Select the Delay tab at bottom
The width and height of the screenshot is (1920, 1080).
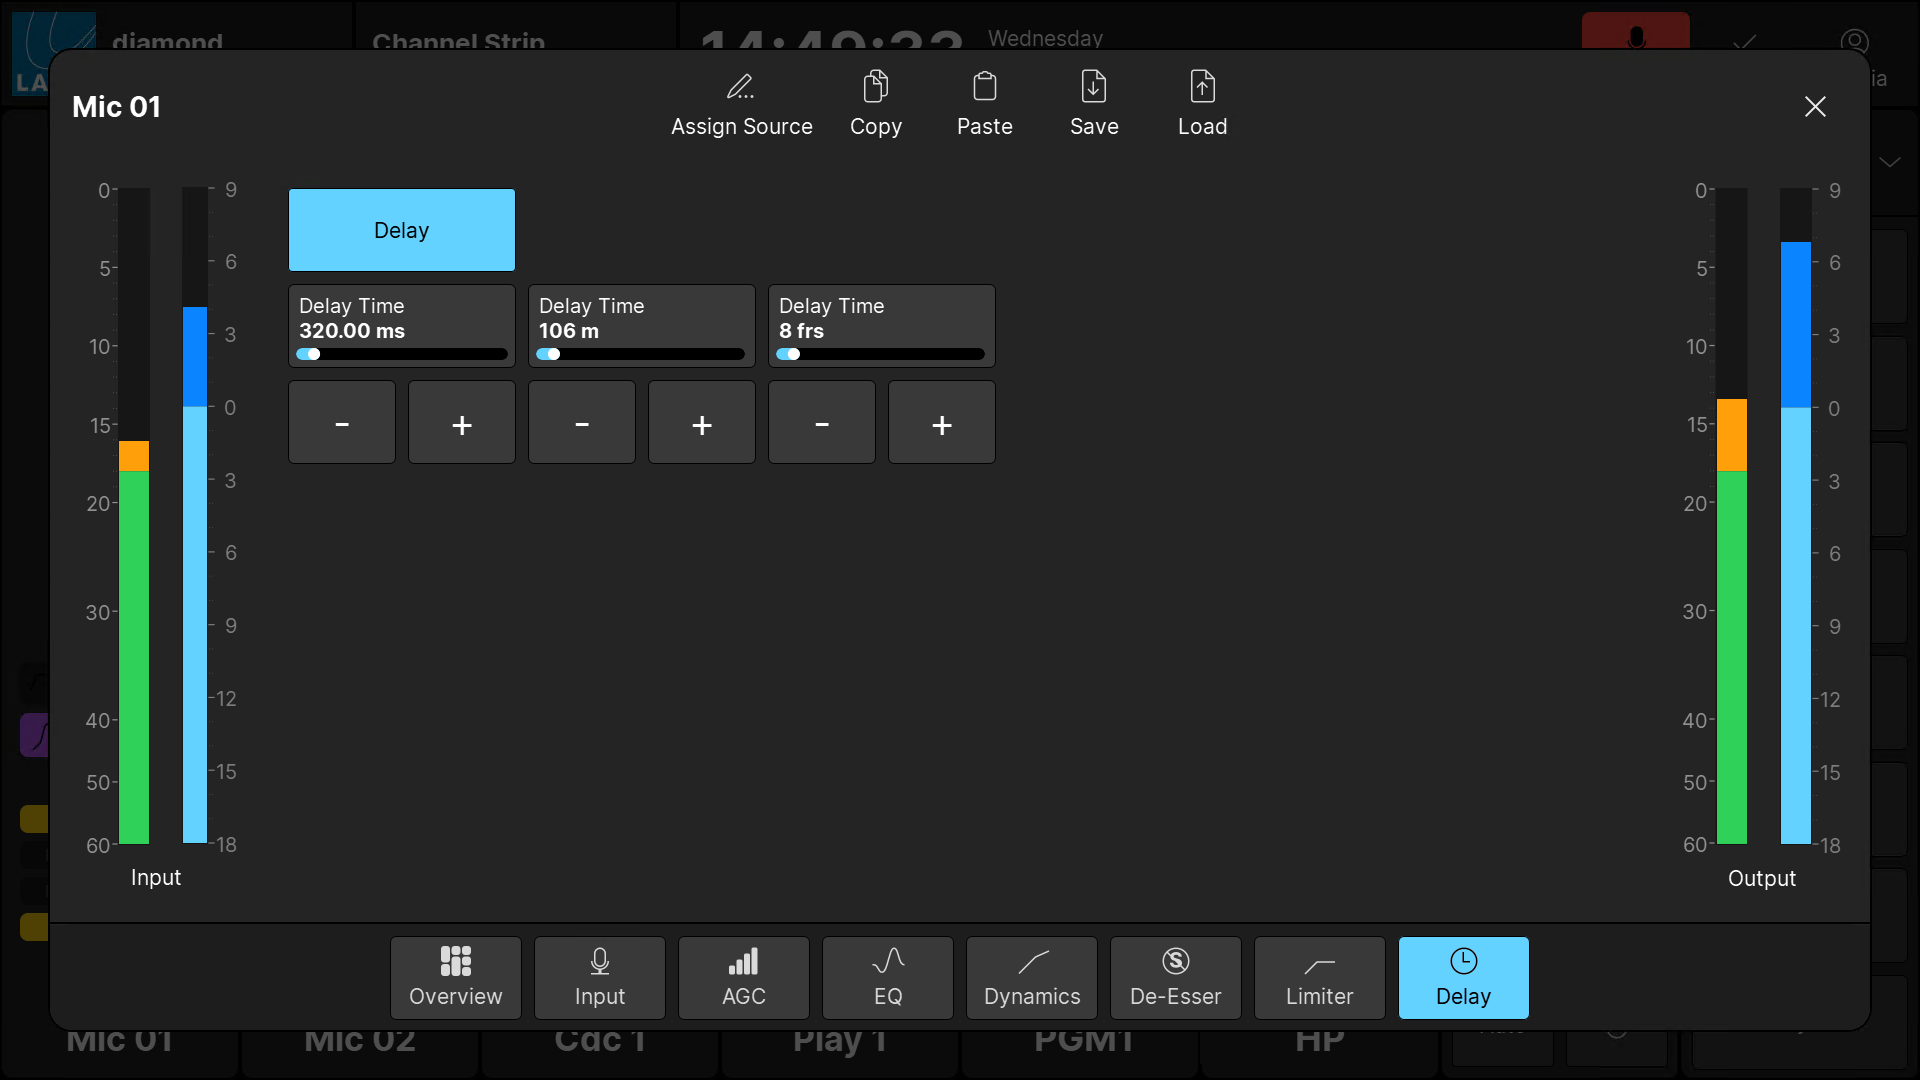point(1464,978)
